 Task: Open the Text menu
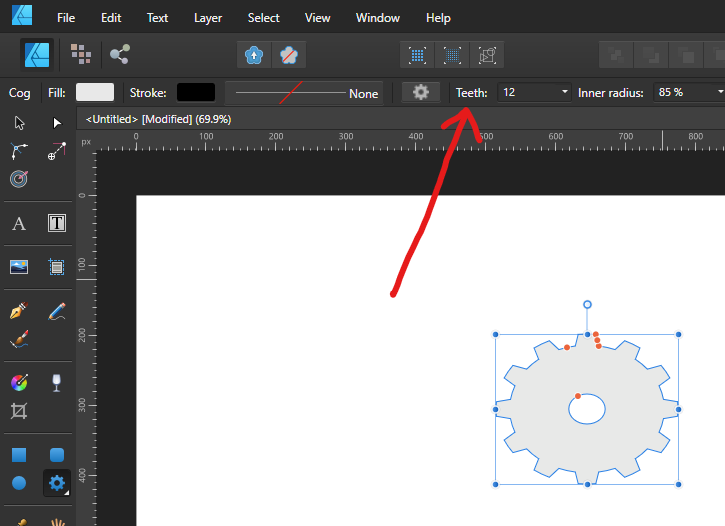tap(157, 18)
